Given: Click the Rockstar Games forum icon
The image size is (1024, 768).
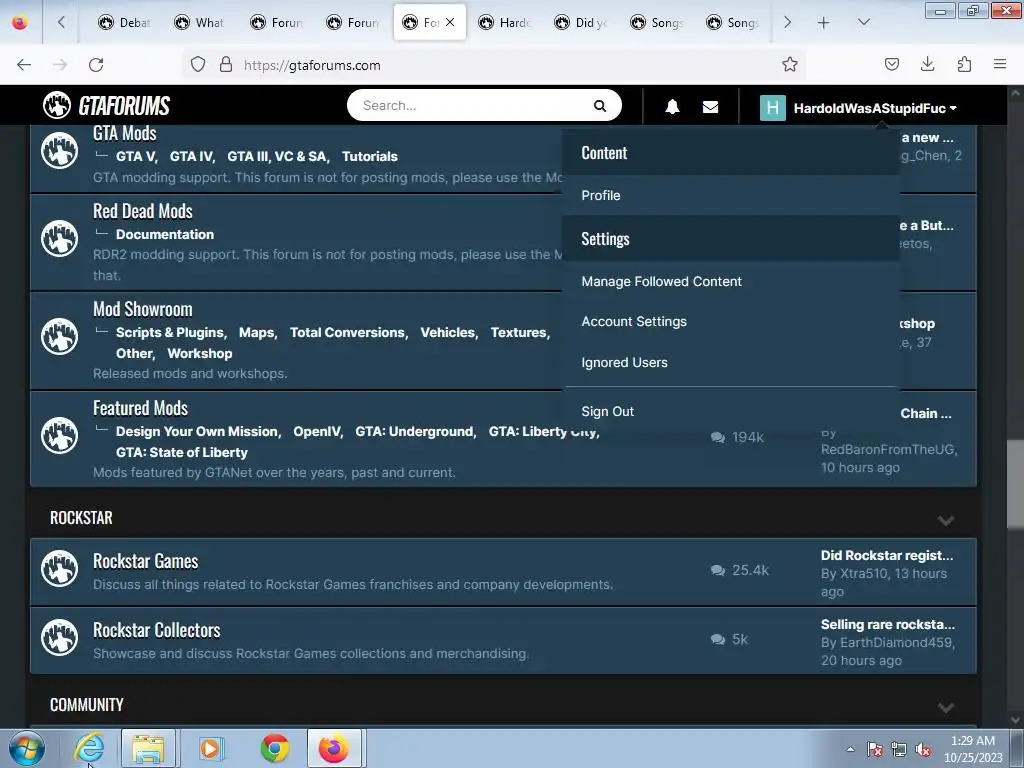Looking at the screenshot, I should 59,568.
